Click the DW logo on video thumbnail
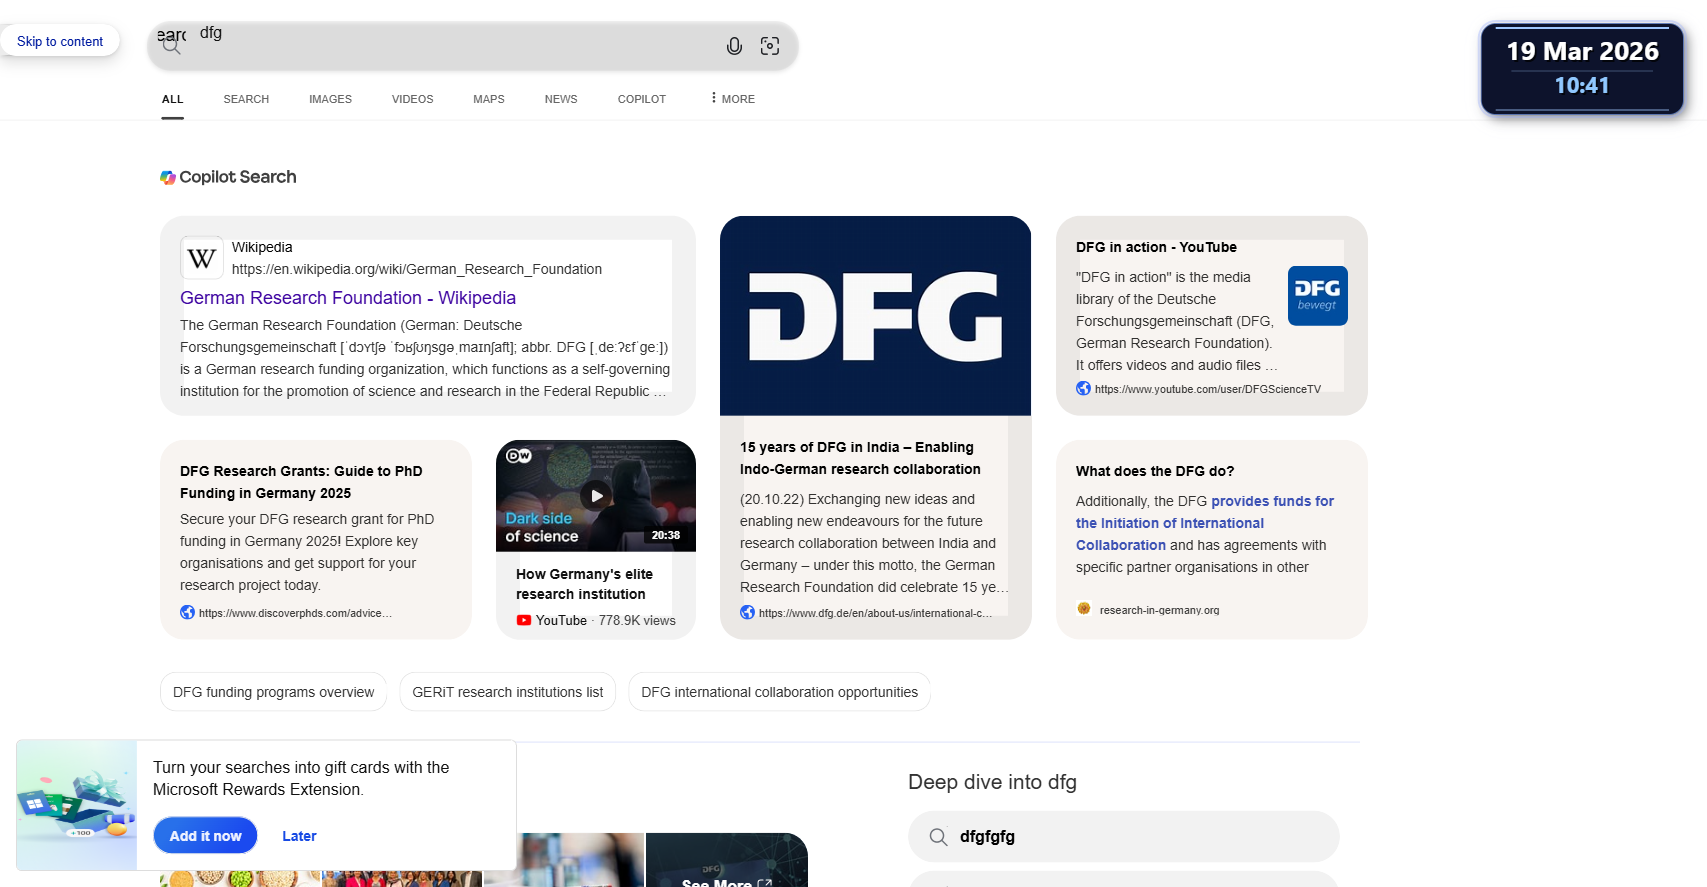 pos(518,456)
